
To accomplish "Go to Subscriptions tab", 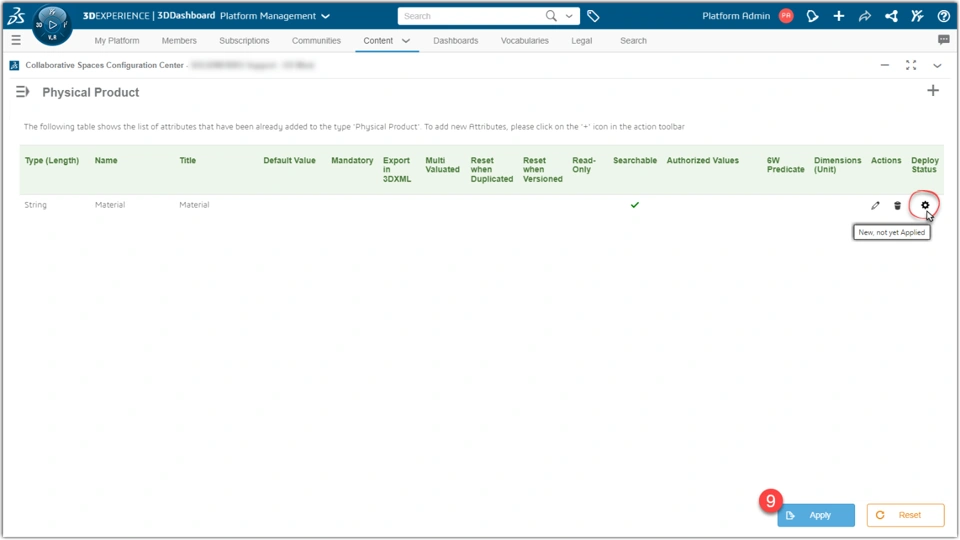I will [x=244, y=40].
